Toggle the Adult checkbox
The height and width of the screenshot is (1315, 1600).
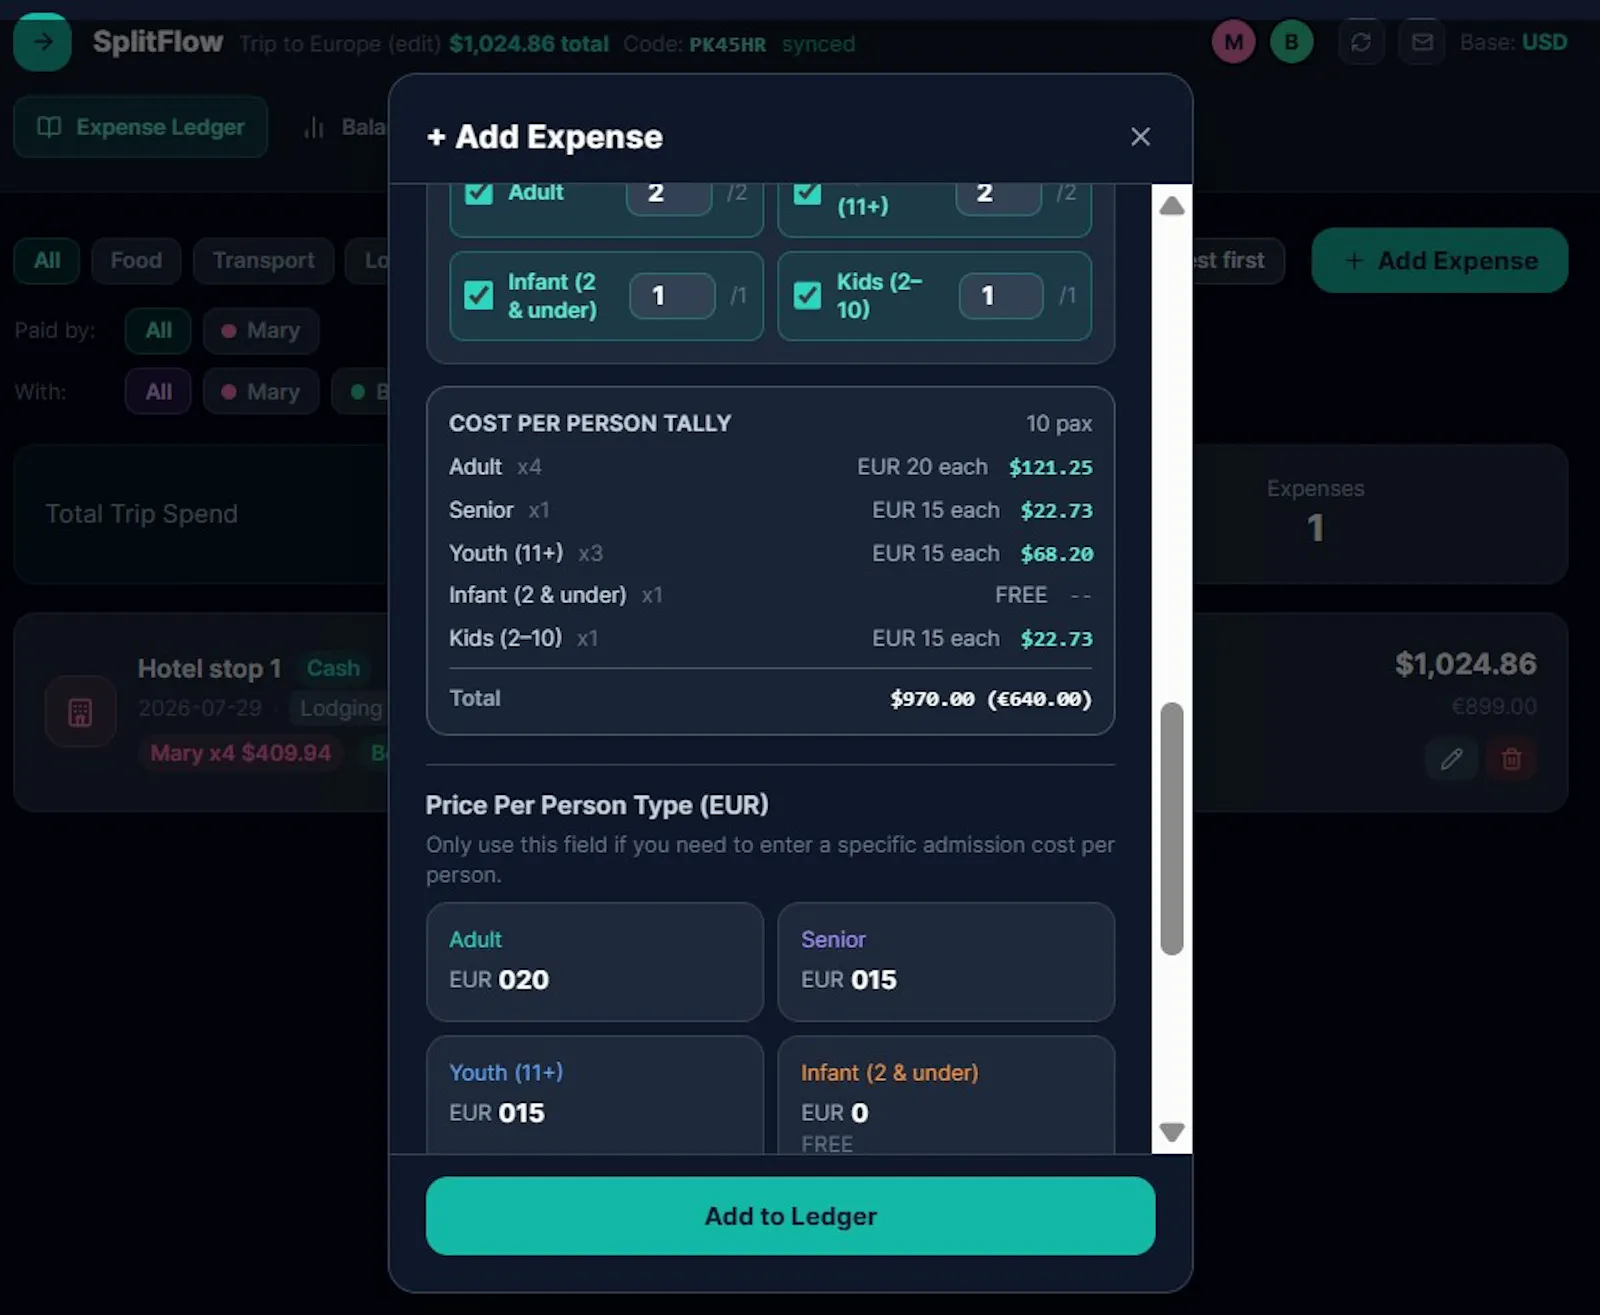(x=479, y=192)
